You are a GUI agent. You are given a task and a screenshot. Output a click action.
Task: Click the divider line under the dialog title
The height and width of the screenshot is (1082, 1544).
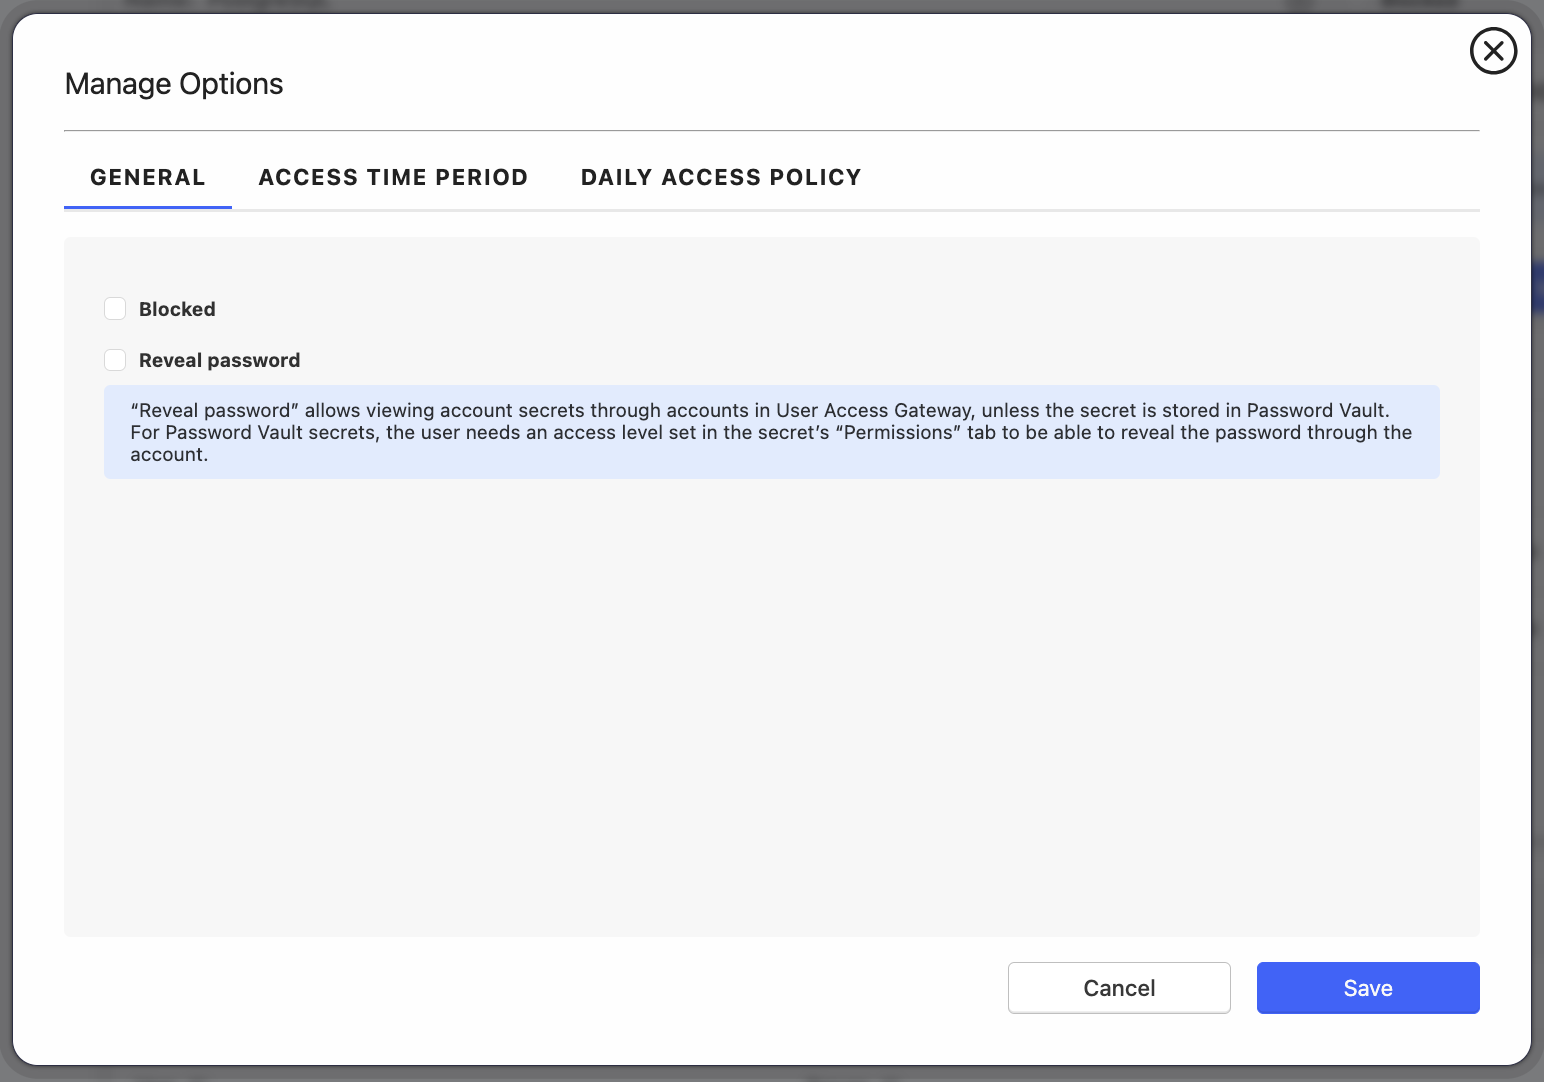pos(770,130)
